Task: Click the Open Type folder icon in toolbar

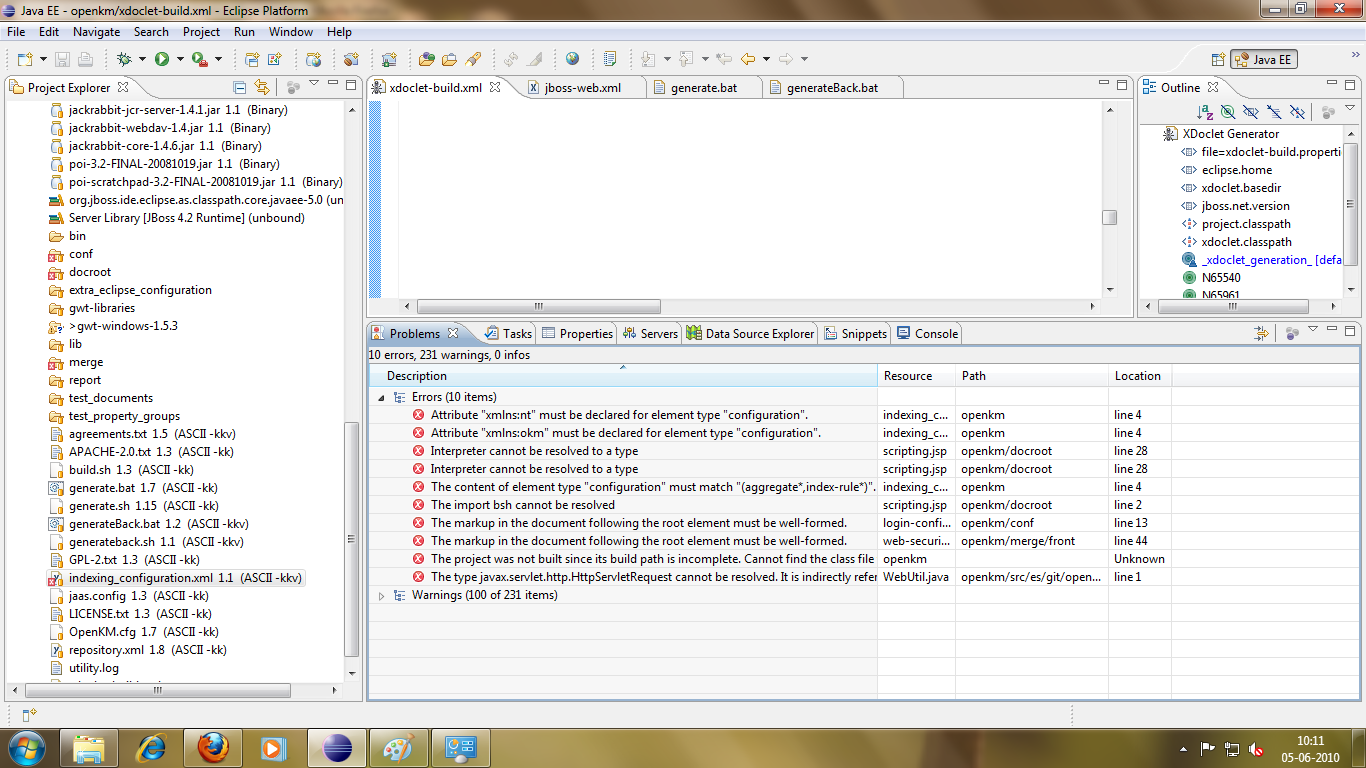Action: coord(427,59)
